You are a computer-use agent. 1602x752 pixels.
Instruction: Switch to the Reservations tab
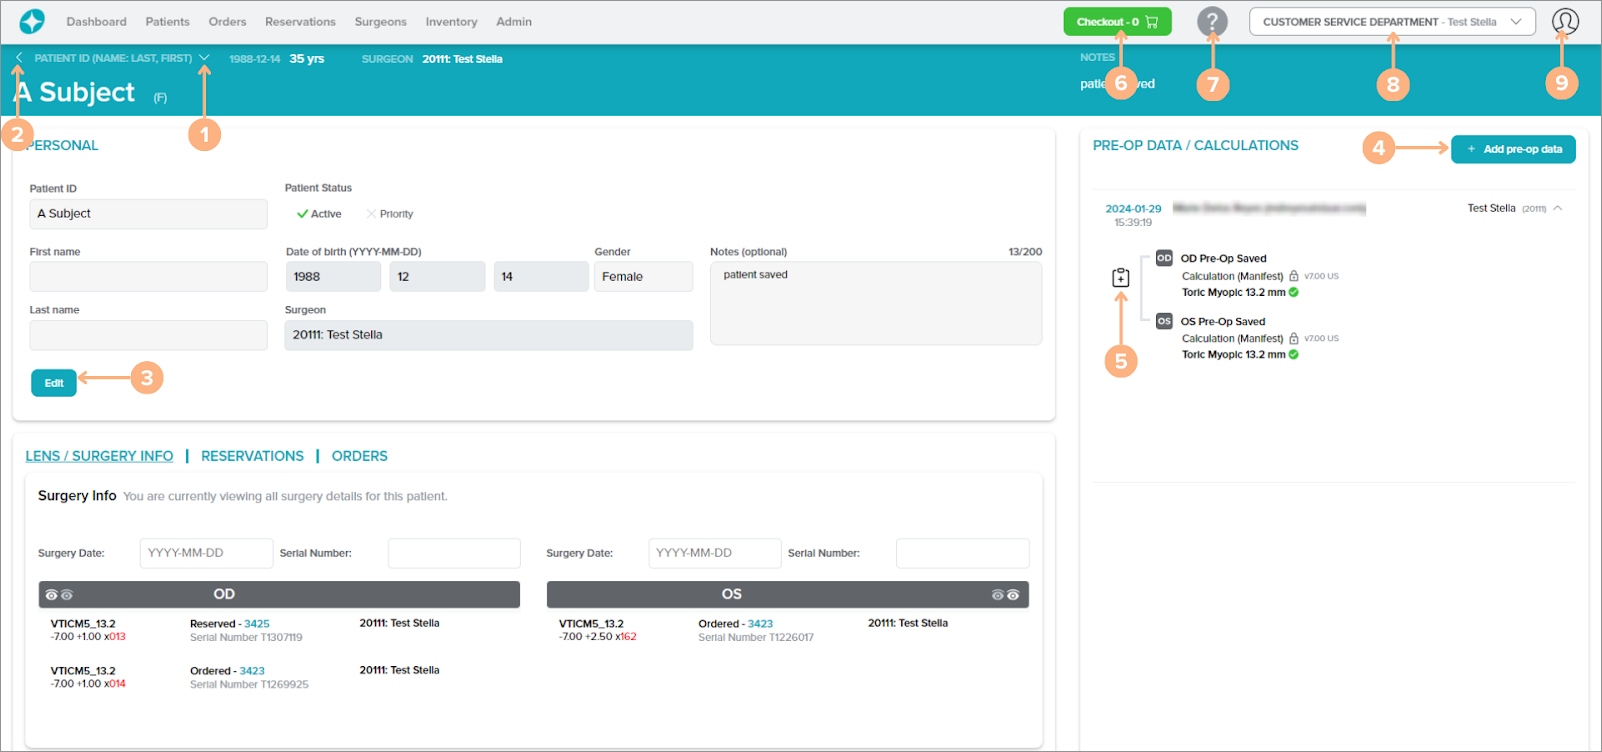[252, 456]
